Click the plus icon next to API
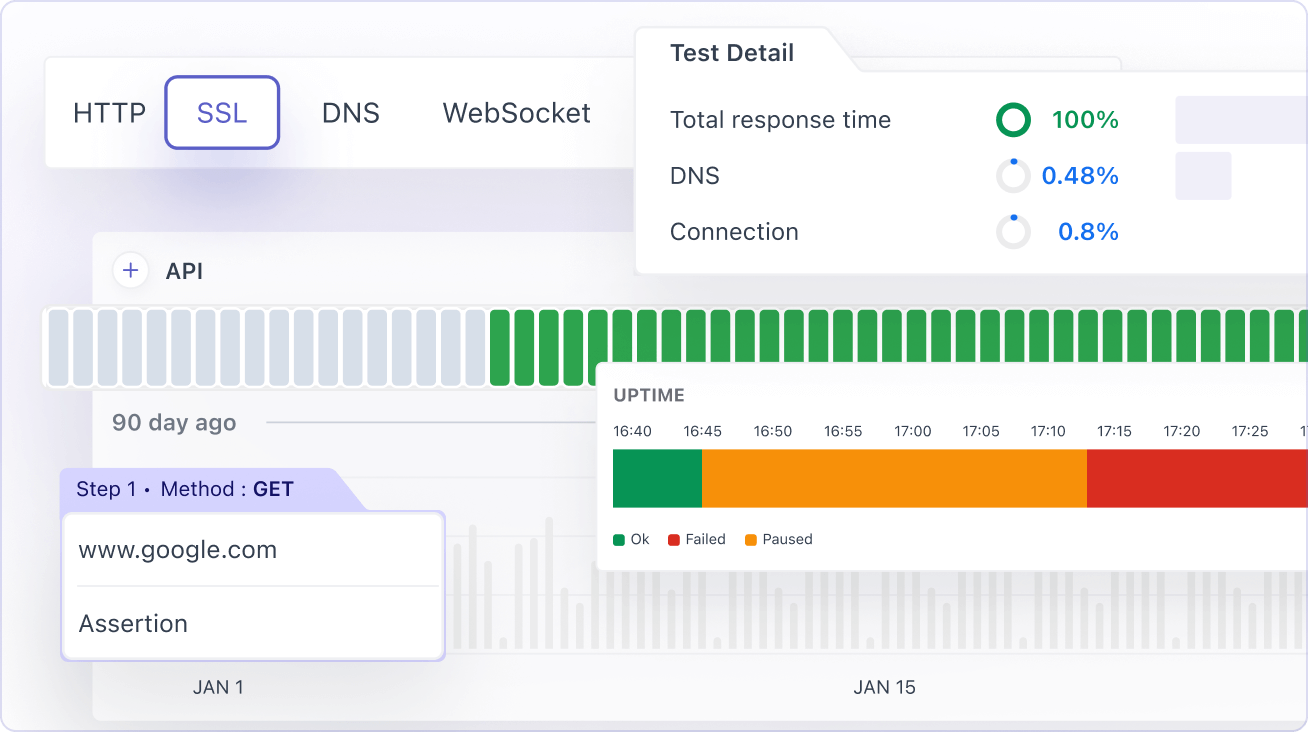The height and width of the screenshot is (732, 1308). click(x=130, y=270)
